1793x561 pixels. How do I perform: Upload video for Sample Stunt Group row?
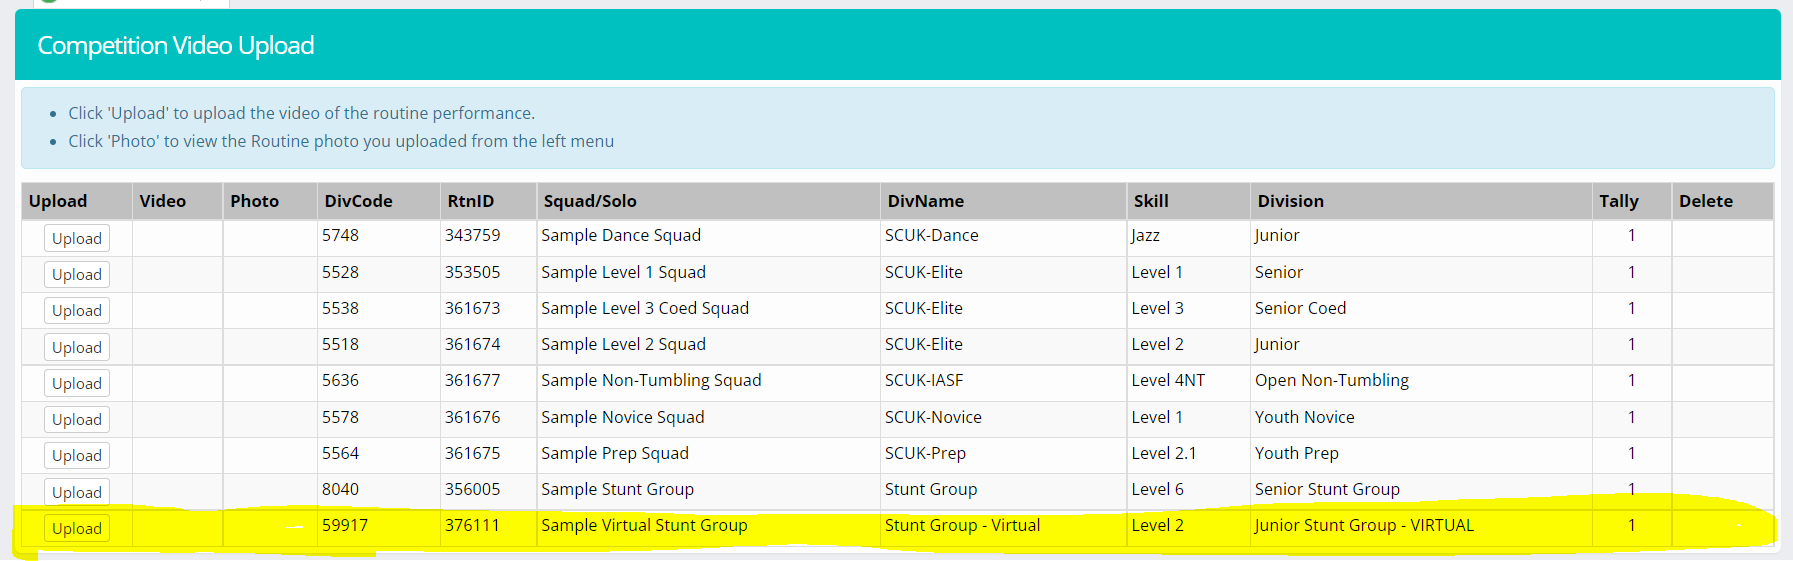[x=77, y=492]
